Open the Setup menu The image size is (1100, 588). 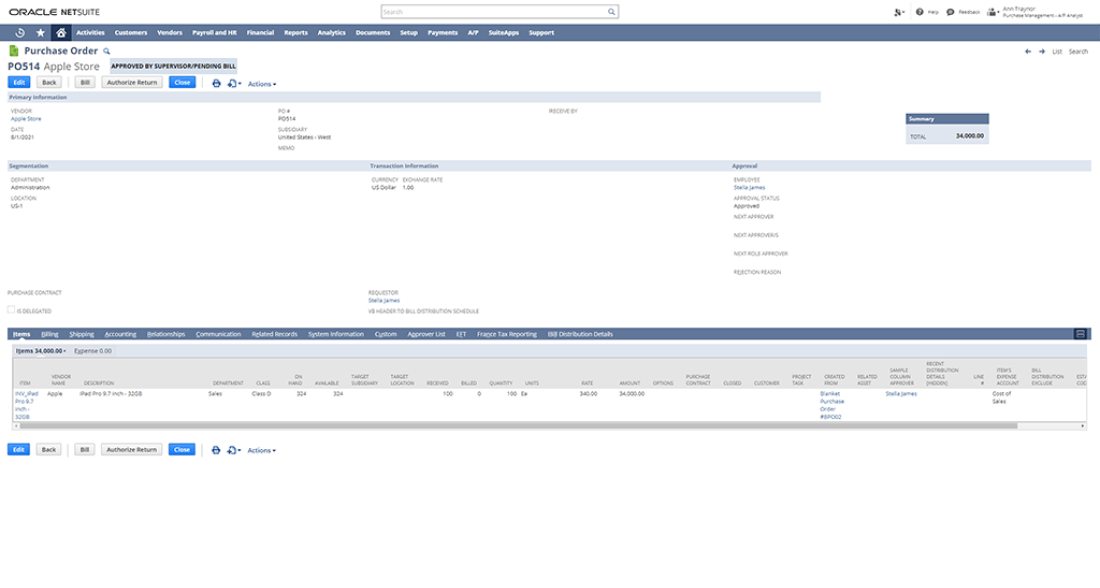408,32
